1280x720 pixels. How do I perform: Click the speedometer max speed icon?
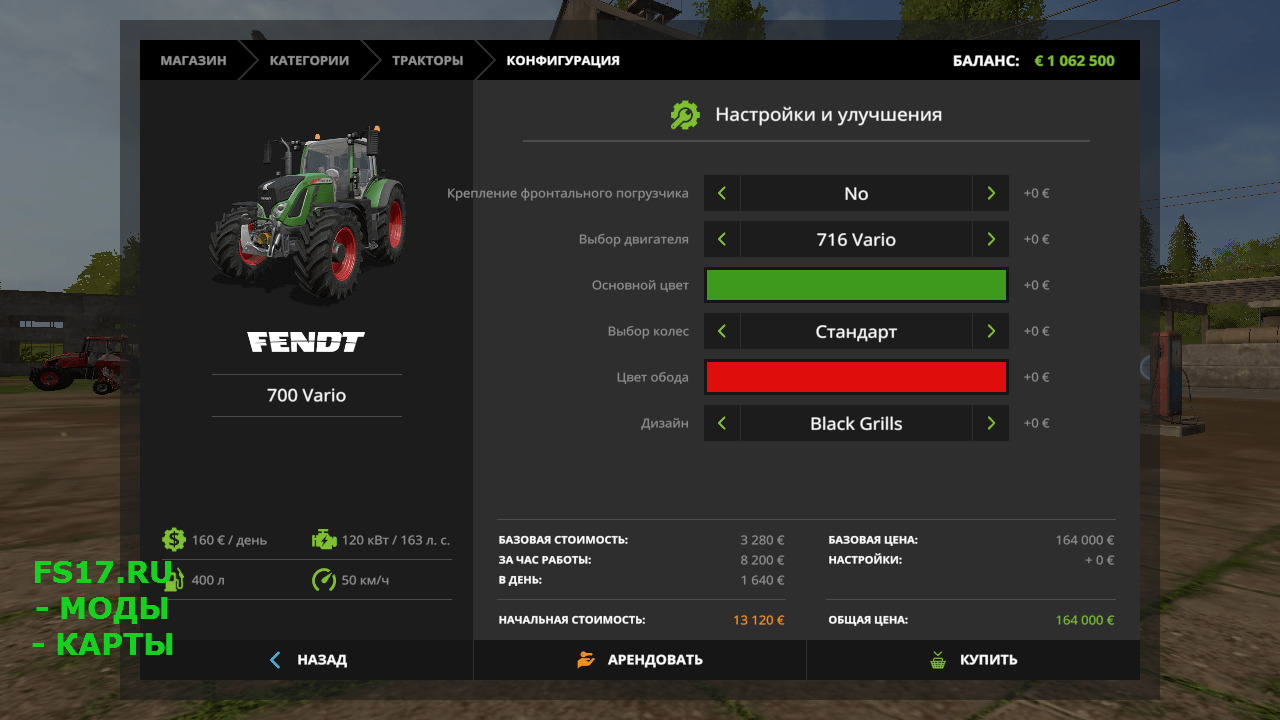coord(324,580)
